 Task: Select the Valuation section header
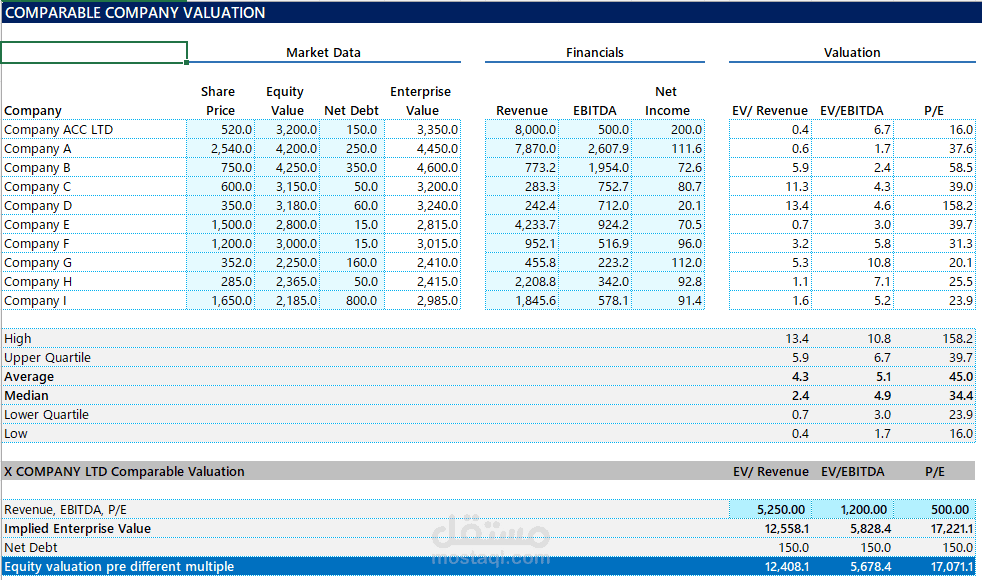[852, 53]
